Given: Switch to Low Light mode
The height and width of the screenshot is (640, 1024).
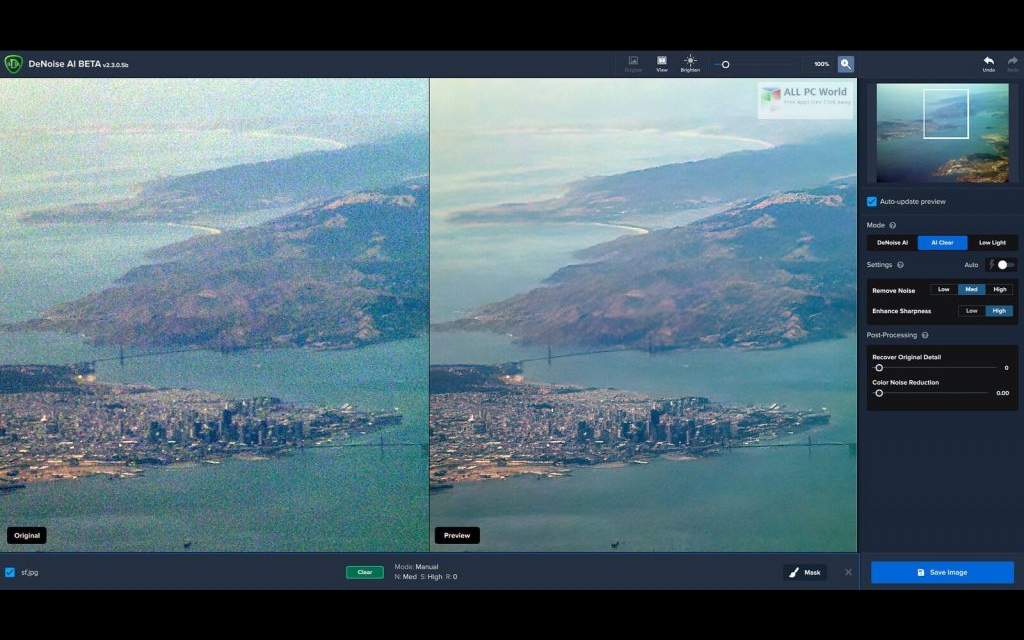Looking at the screenshot, I should [x=992, y=243].
